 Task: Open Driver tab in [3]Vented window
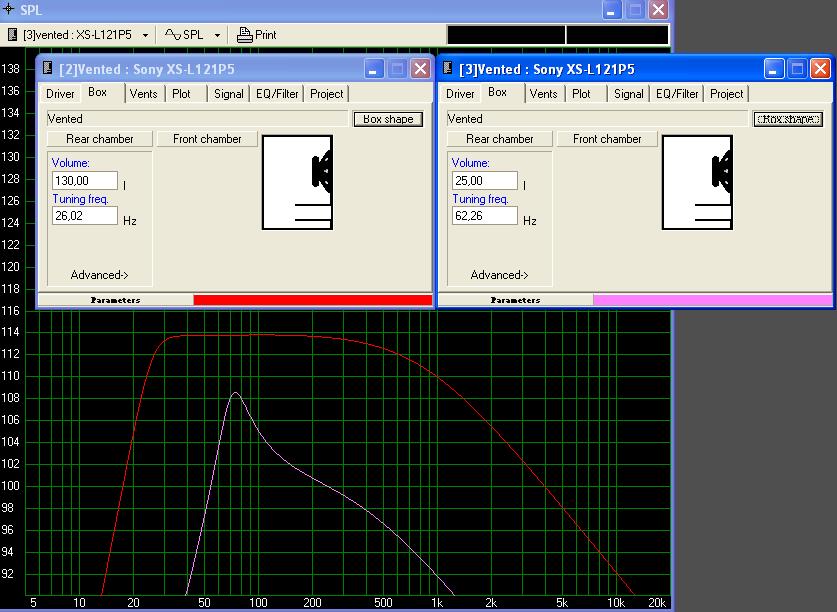460,94
